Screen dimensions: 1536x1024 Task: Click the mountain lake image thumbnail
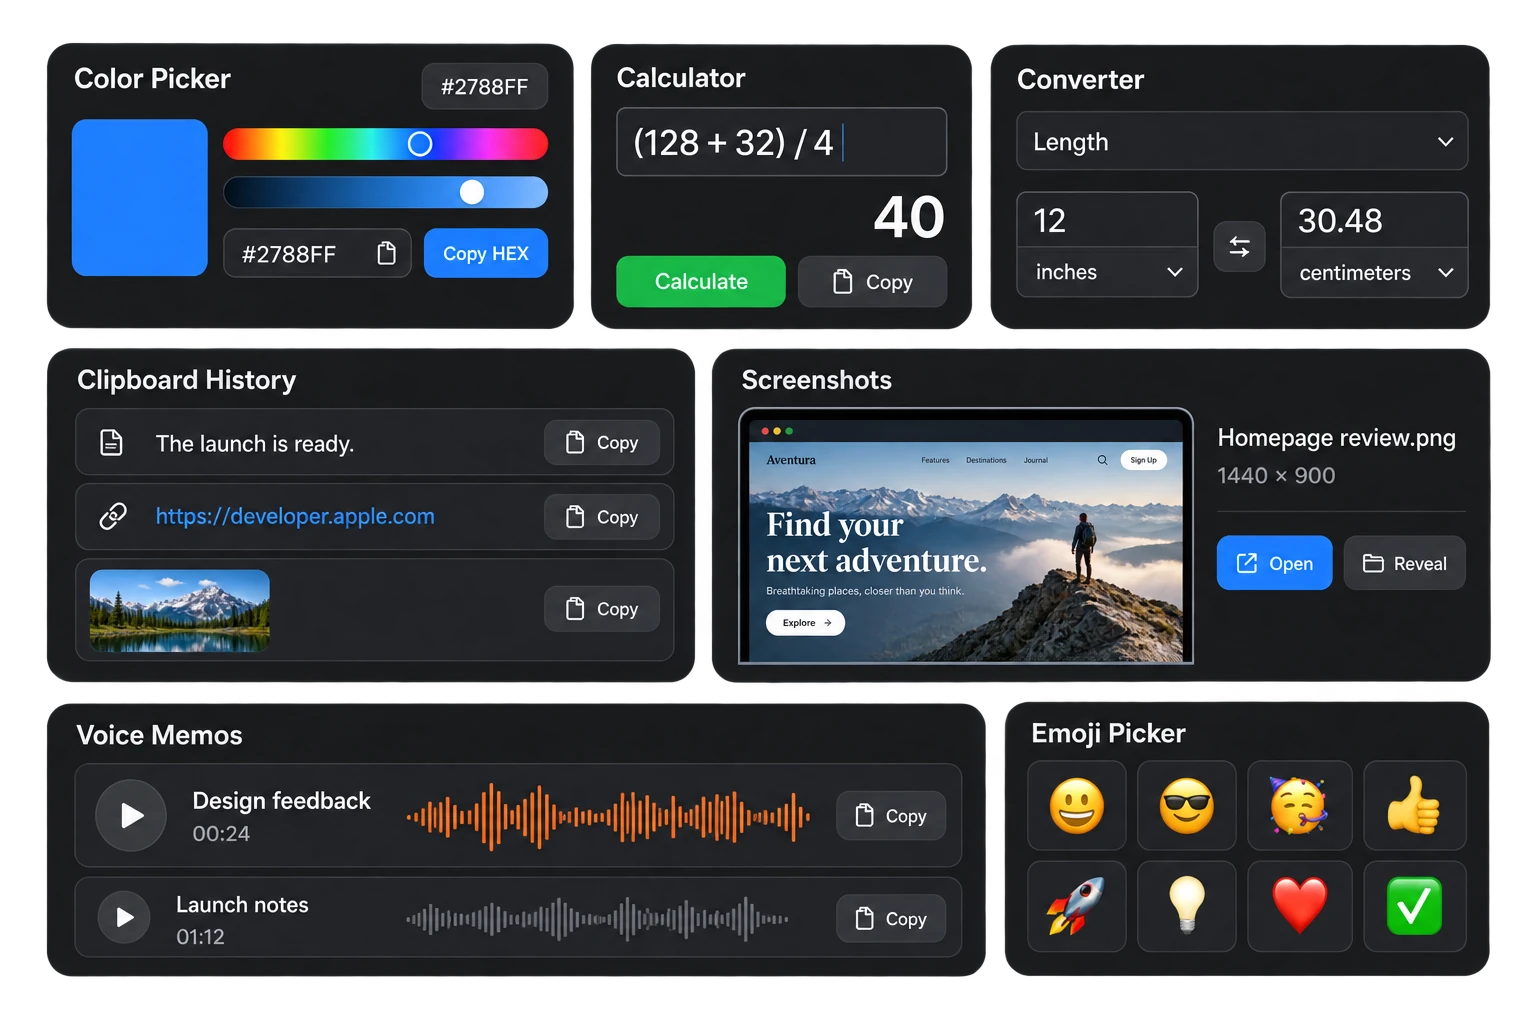pos(180,610)
